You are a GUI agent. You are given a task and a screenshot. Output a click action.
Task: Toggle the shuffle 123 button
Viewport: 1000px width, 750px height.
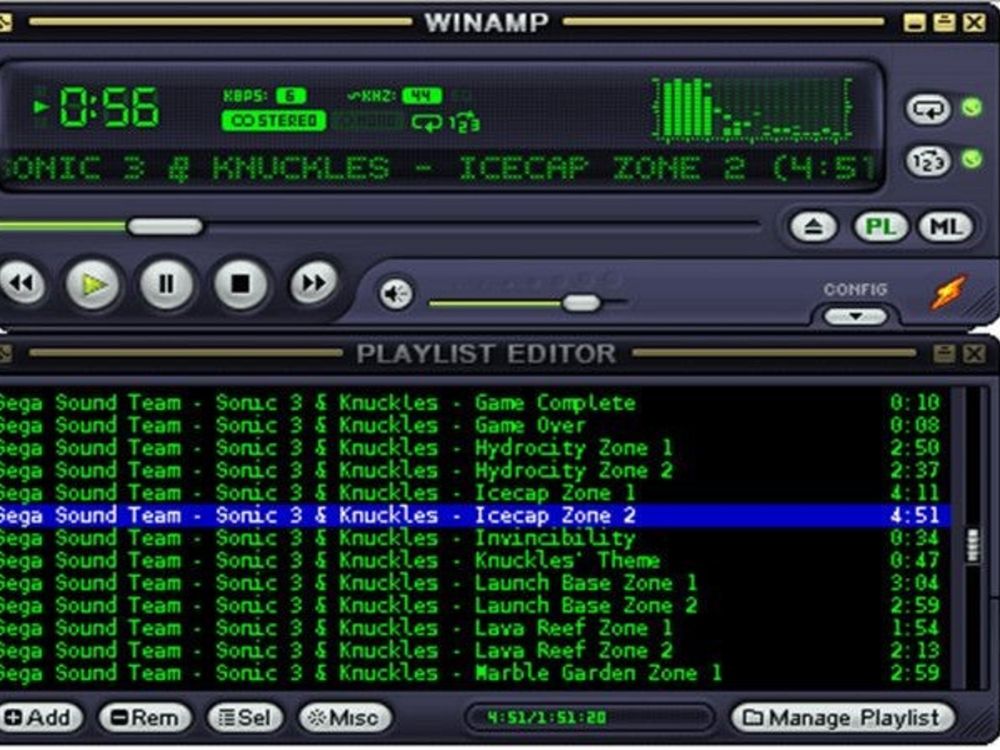pyautogui.click(x=927, y=161)
